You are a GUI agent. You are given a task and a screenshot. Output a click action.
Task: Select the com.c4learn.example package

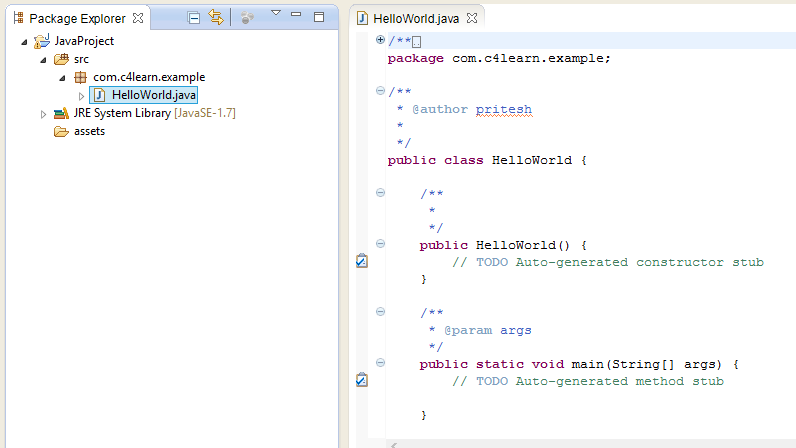pyautogui.click(x=149, y=77)
